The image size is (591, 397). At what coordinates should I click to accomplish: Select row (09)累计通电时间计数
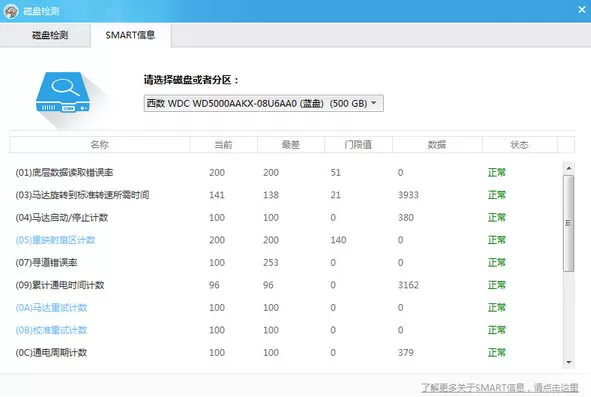point(286,285)
